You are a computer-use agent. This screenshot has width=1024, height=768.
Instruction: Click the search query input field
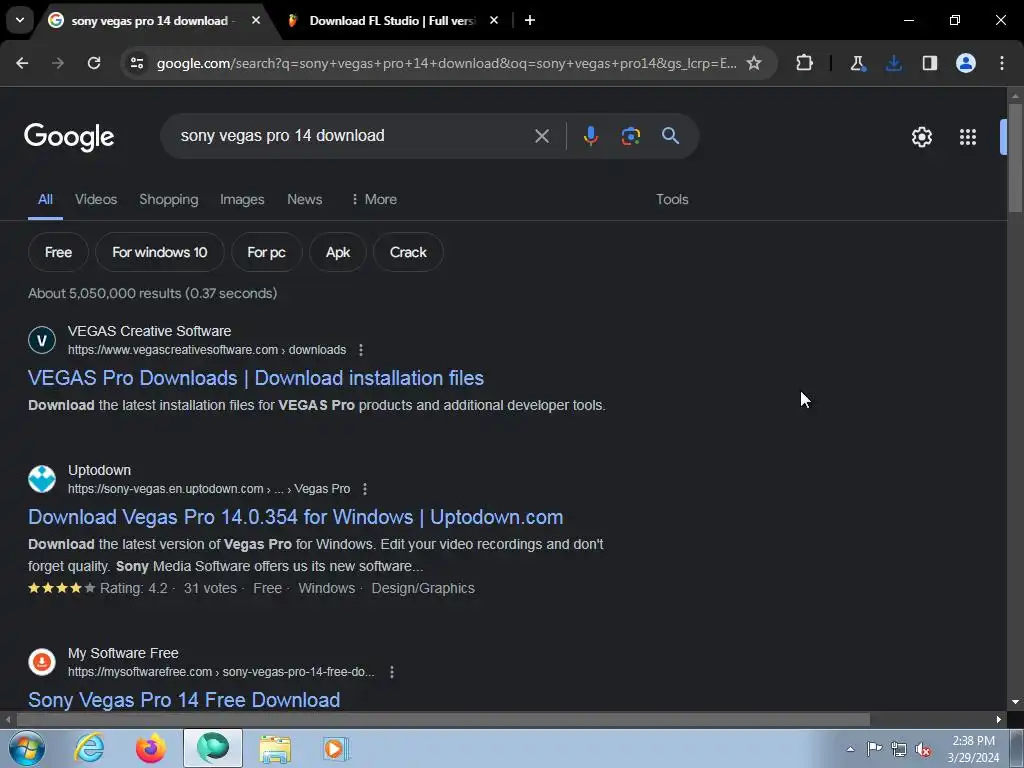click(353, 136)
